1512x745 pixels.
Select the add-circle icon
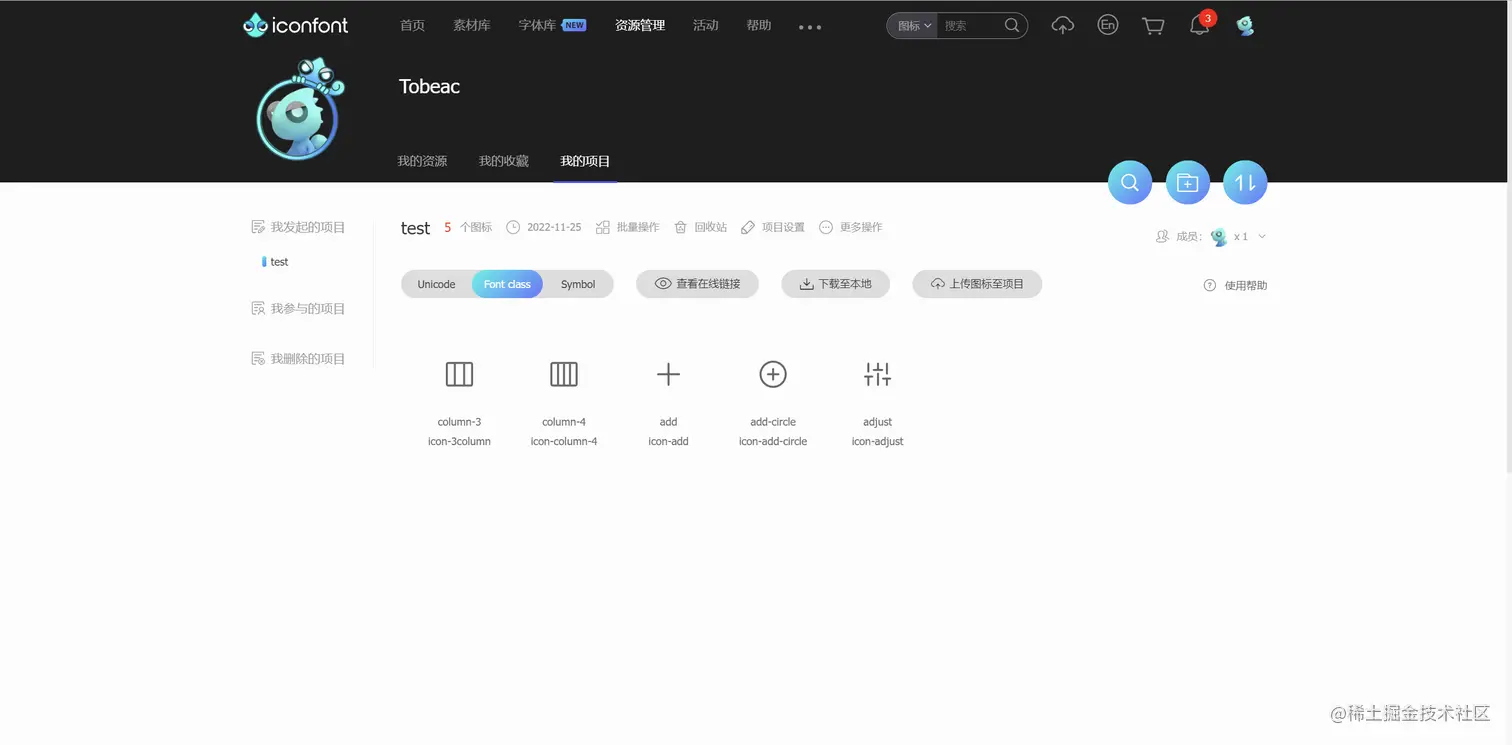(773, 374)
